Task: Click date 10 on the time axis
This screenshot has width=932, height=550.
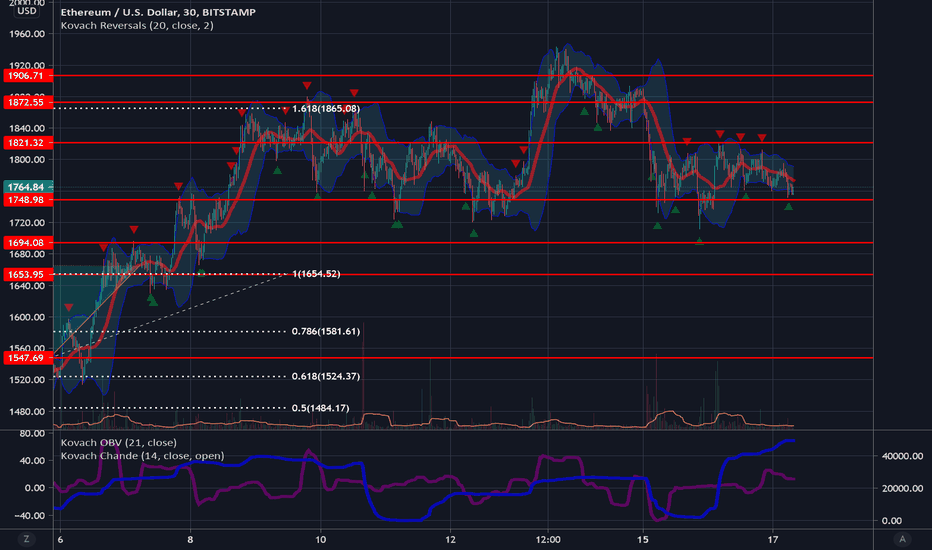Action: pos(320,540)
